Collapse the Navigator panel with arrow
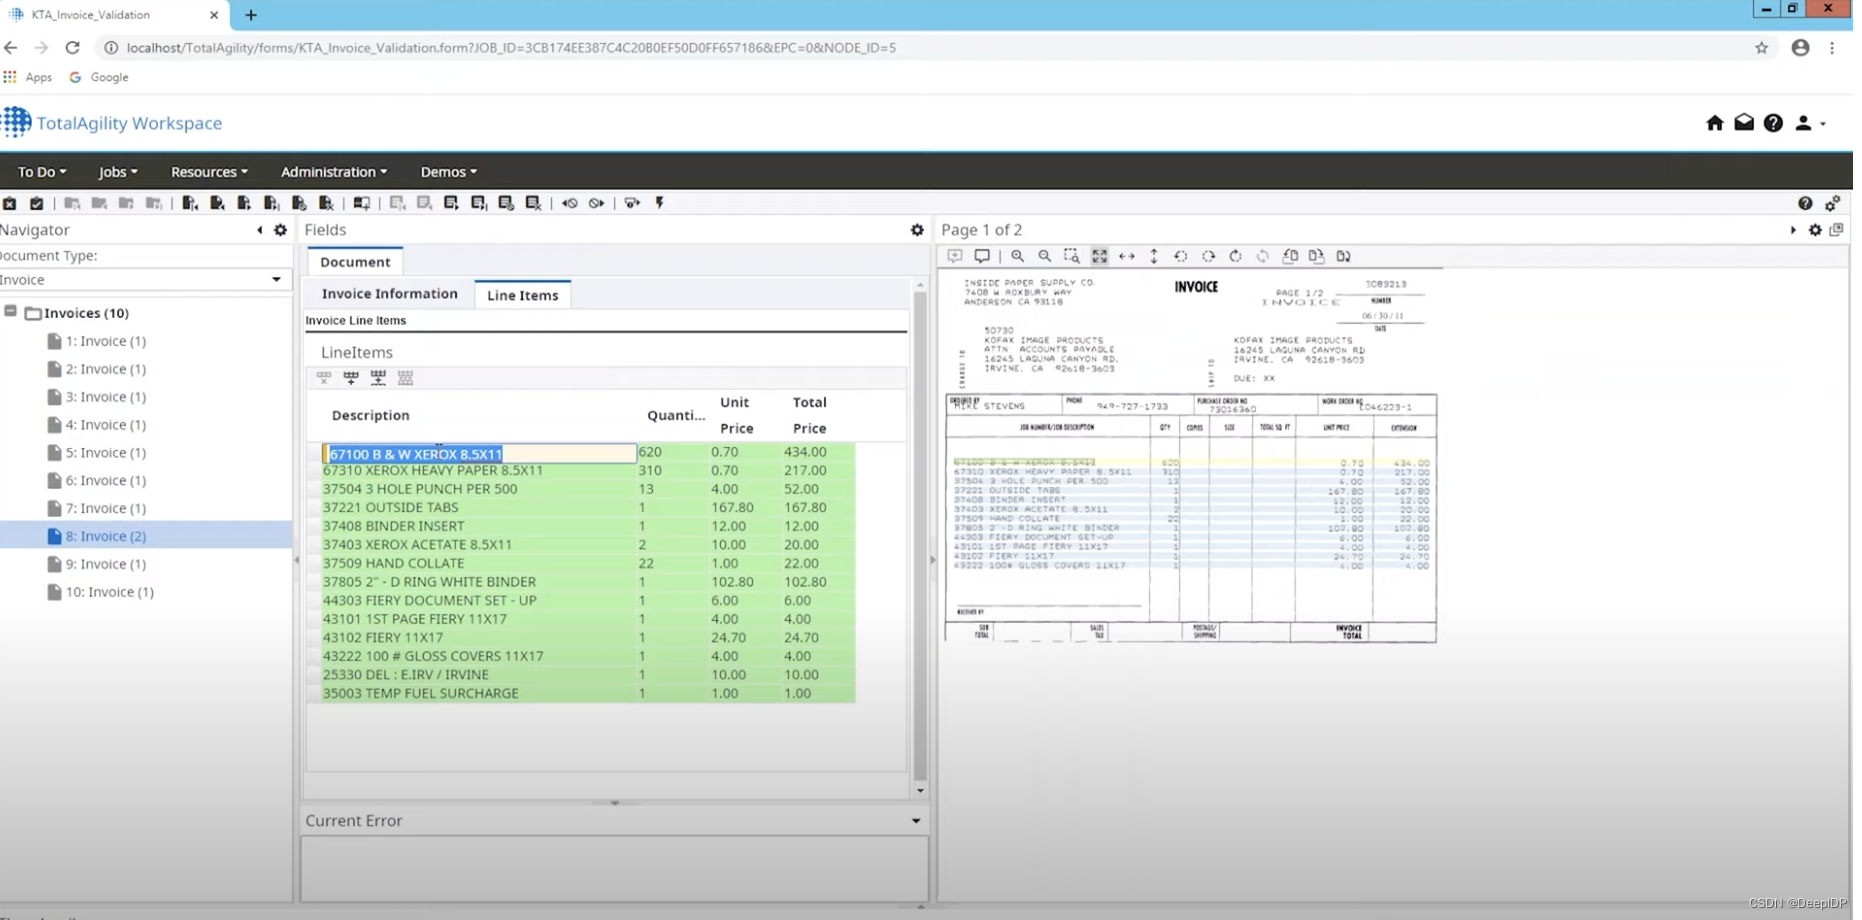The height and width of the screenshot is (920, 1862). coord(259,230)
